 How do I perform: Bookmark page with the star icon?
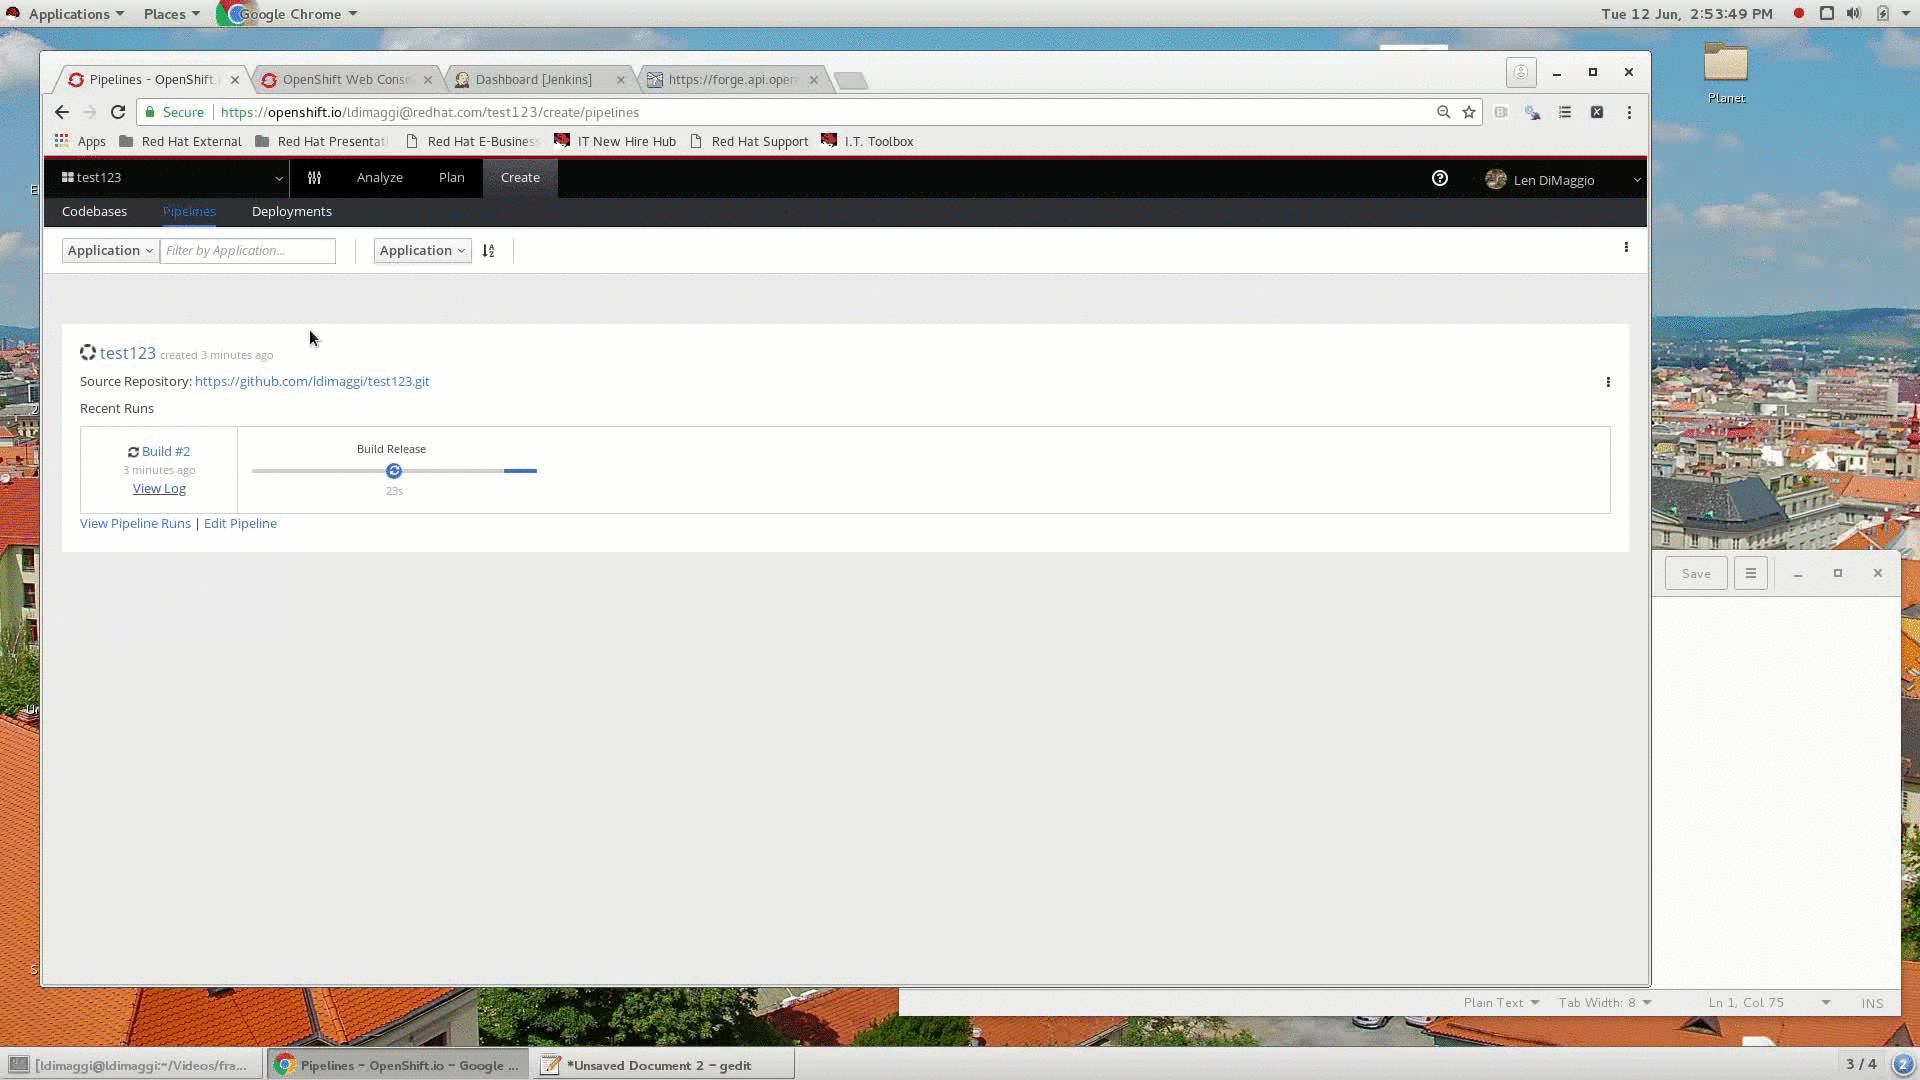coord(1469,112)
